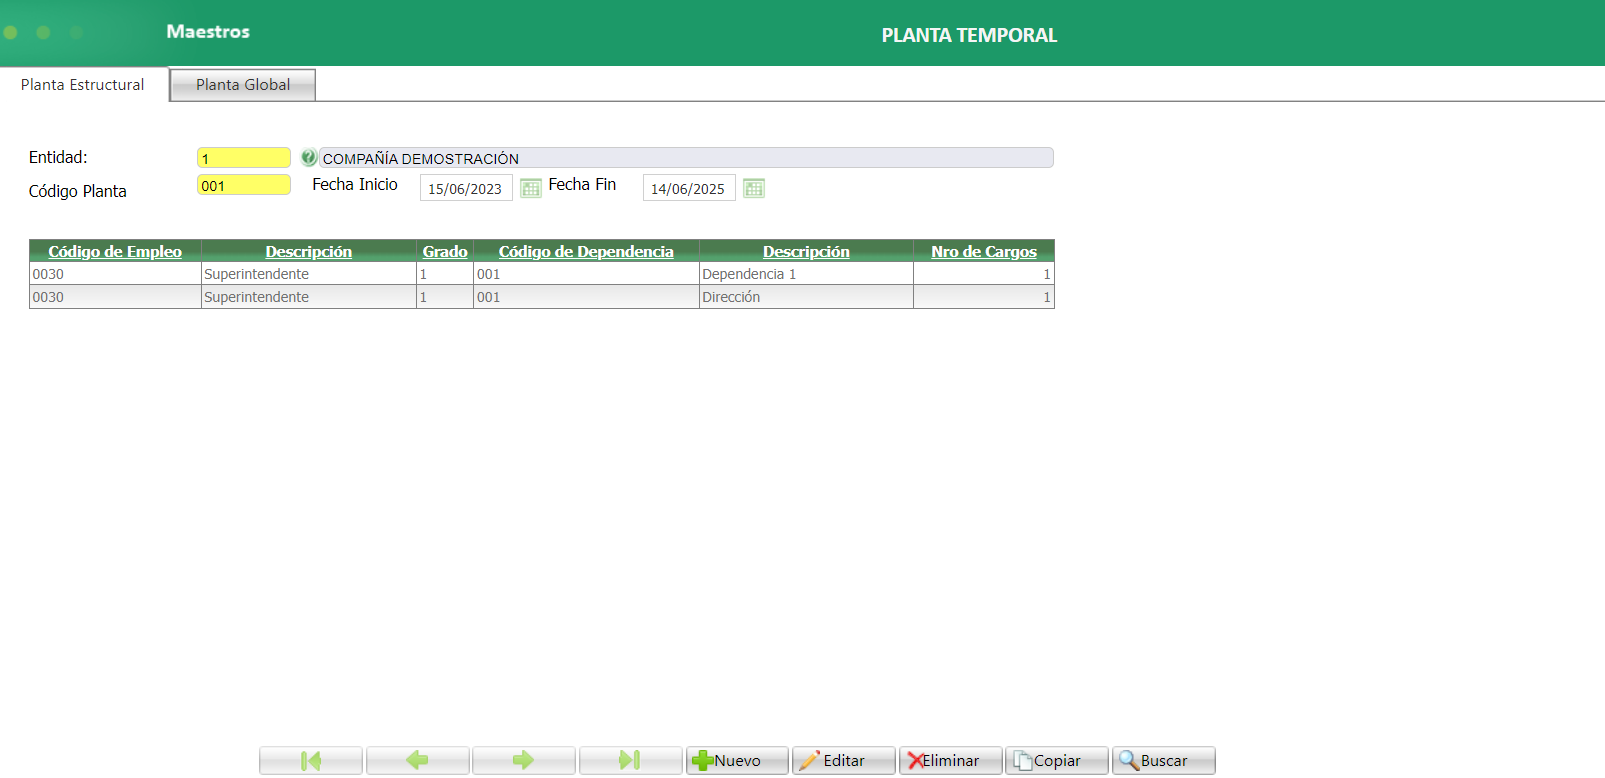The image size is (1605, 778).
Task: Click the Editar button
Action: click(x=843, y=761)
